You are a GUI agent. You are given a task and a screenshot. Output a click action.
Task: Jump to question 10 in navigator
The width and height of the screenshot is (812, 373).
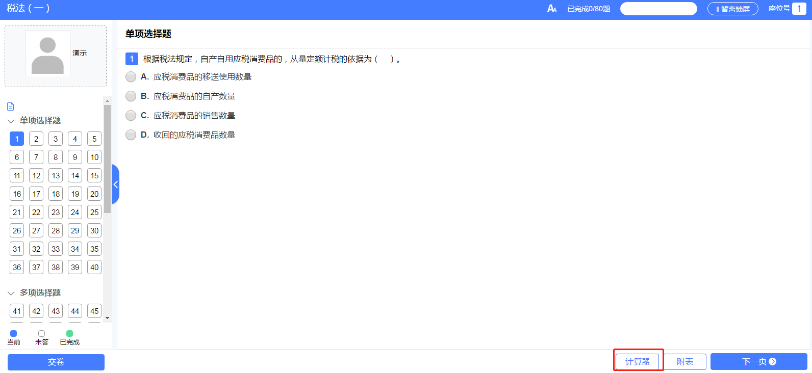tap(94, 157)
